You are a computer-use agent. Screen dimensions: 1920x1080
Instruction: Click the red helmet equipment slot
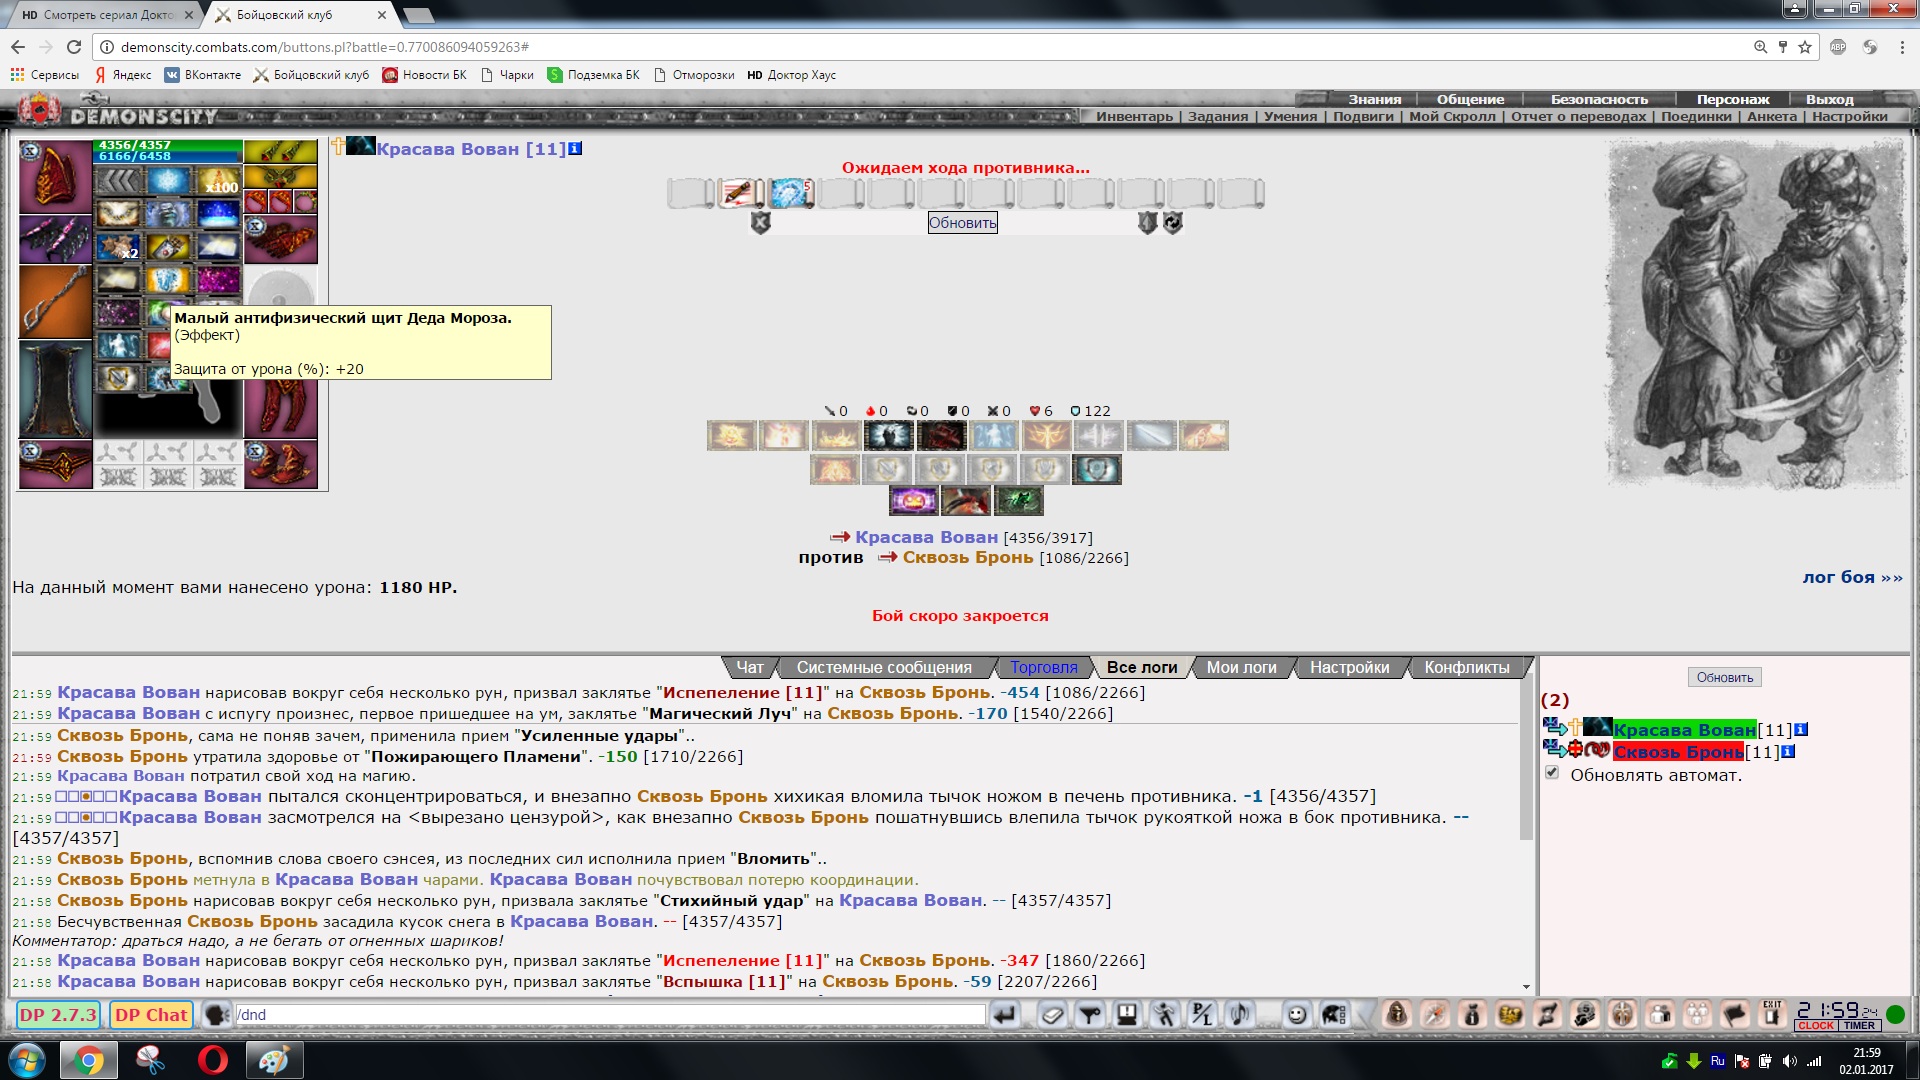tap(56, 177)
